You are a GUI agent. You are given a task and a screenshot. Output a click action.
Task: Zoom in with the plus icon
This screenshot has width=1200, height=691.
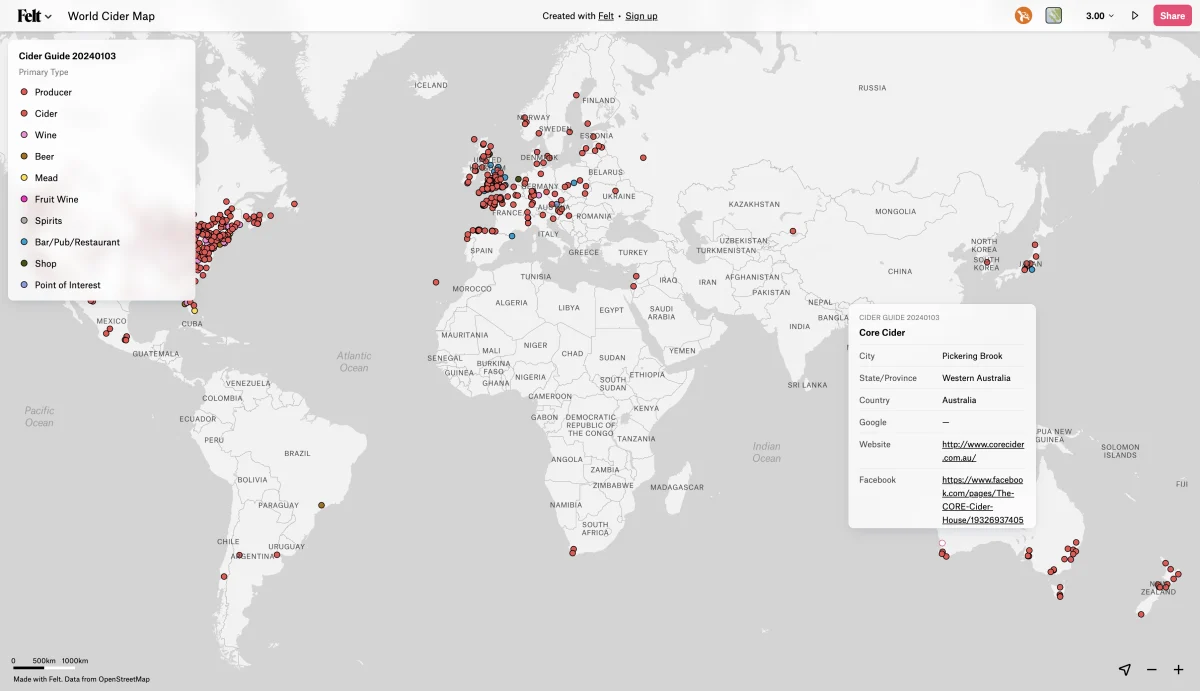coord(1178,669)
